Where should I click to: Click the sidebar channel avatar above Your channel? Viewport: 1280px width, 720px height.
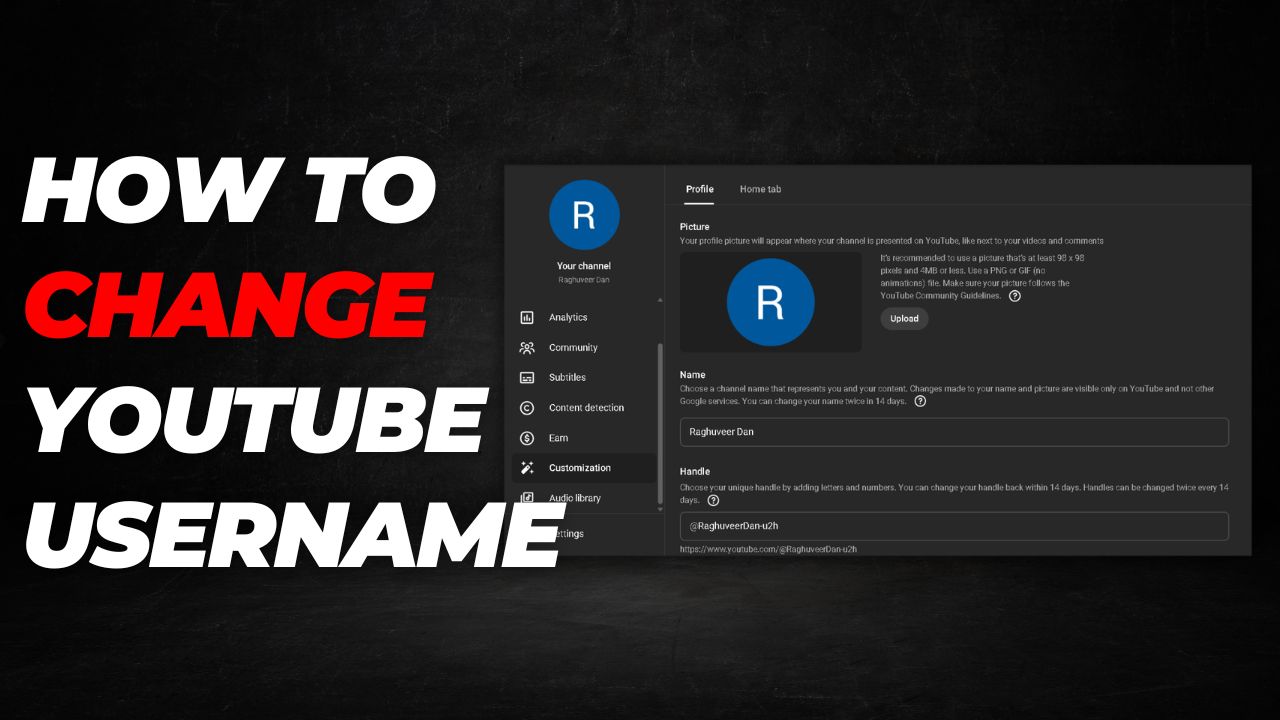(585, 215)
